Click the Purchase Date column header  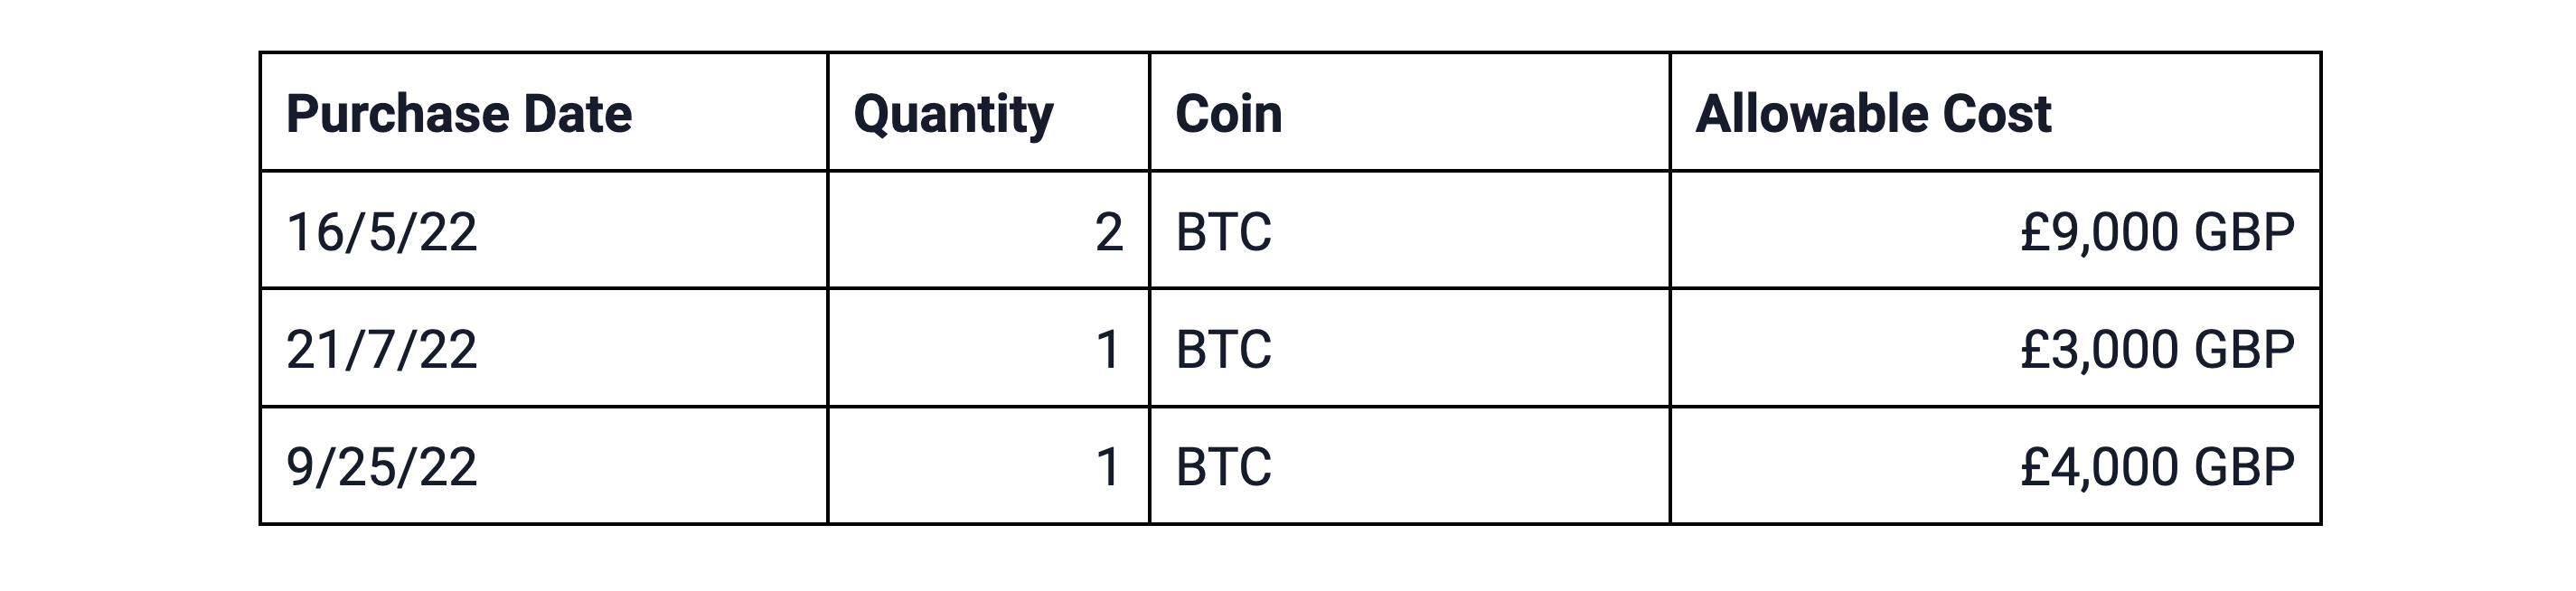pyautogui.click(x=459, y=114)
